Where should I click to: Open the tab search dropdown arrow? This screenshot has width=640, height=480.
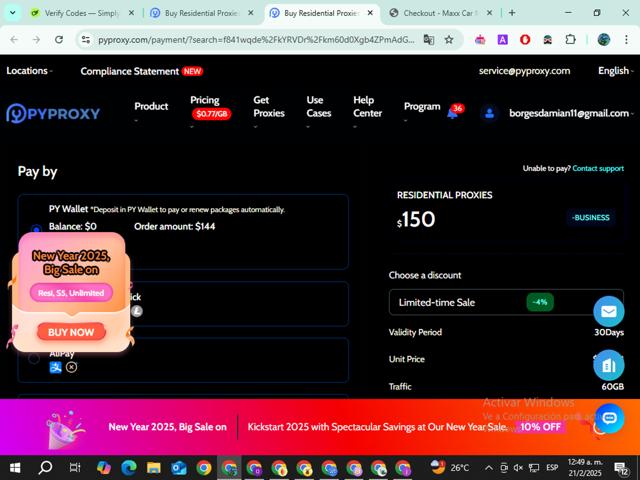pos(13,13)
